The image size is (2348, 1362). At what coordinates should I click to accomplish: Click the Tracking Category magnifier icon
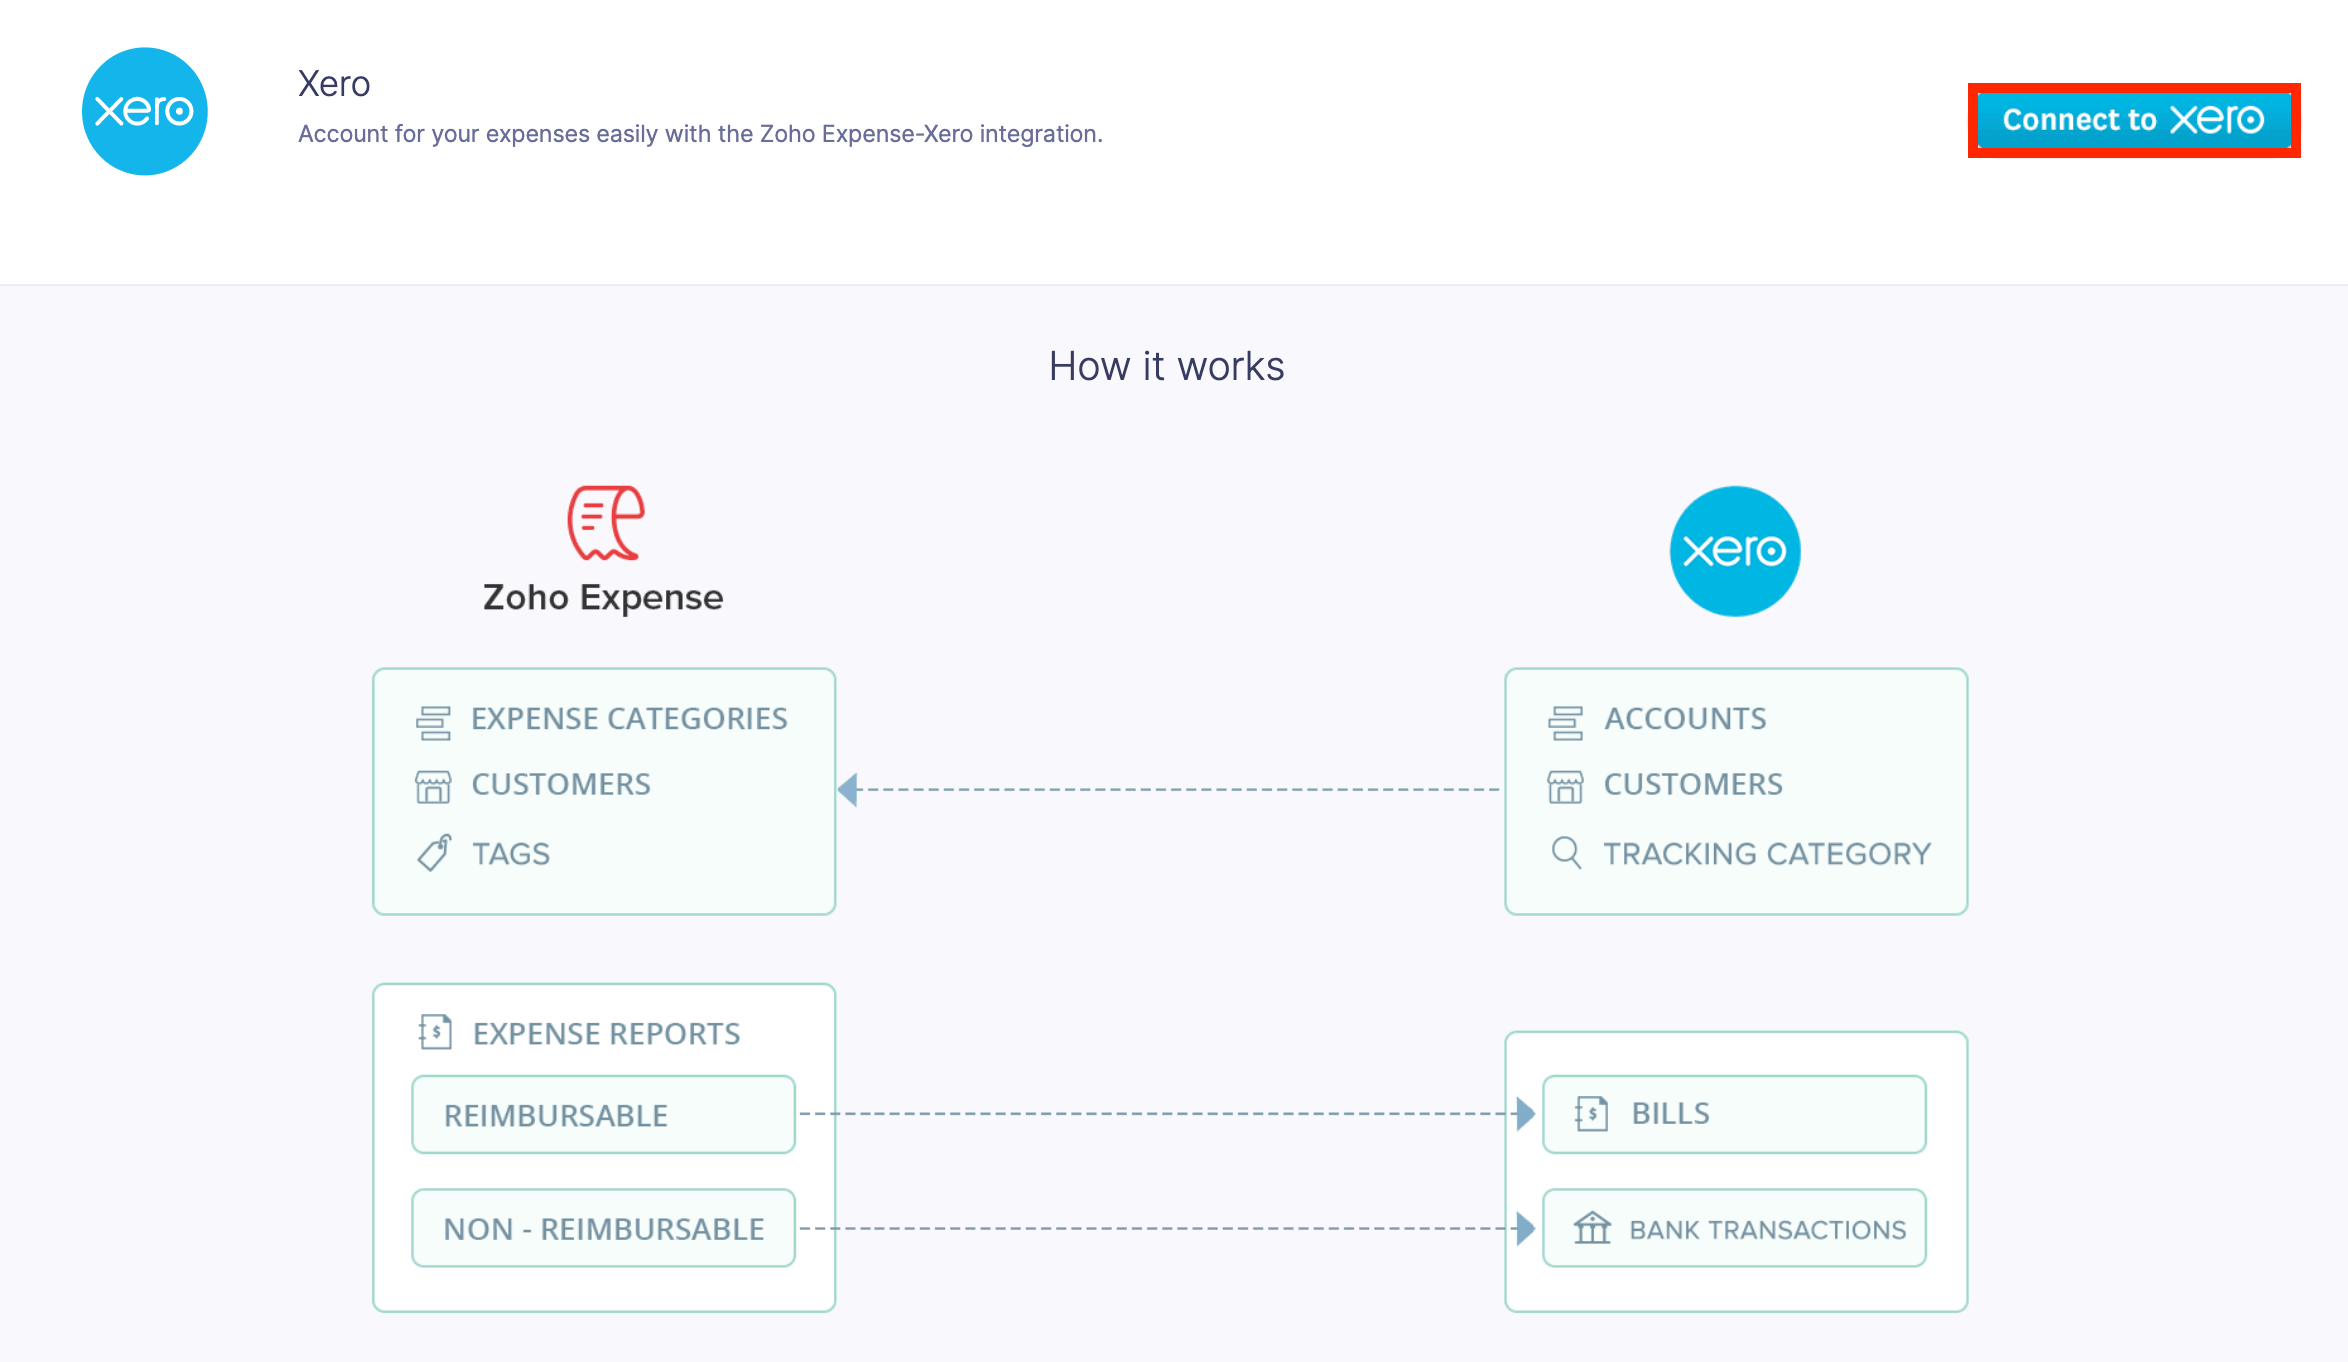[1567, 853]
